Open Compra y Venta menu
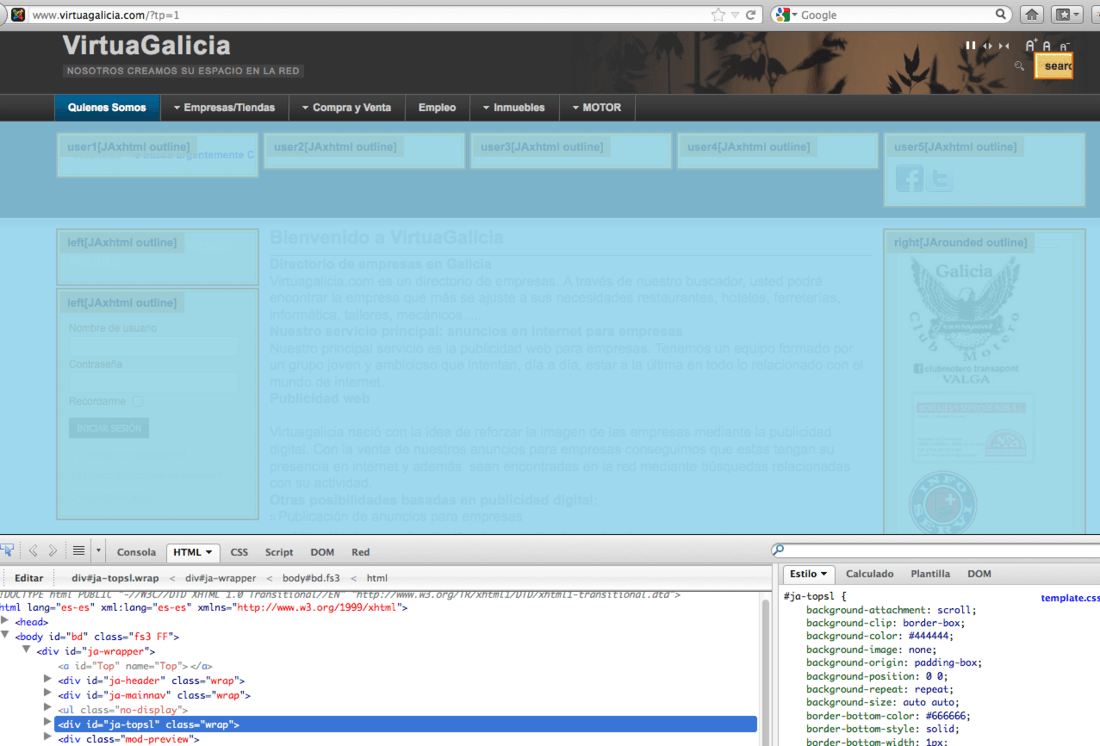This screenshot has height=746, width=1100. (x=347, y=107)
